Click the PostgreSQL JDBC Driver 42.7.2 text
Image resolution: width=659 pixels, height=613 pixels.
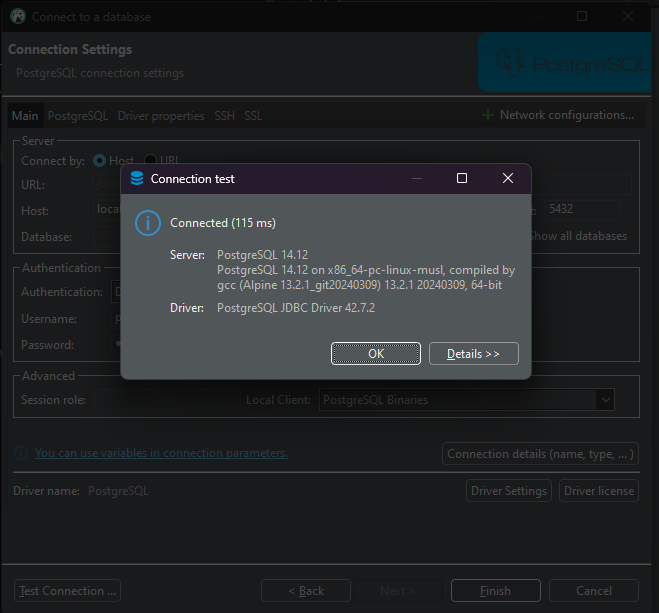pyautogui.click(x=296, y=308)
